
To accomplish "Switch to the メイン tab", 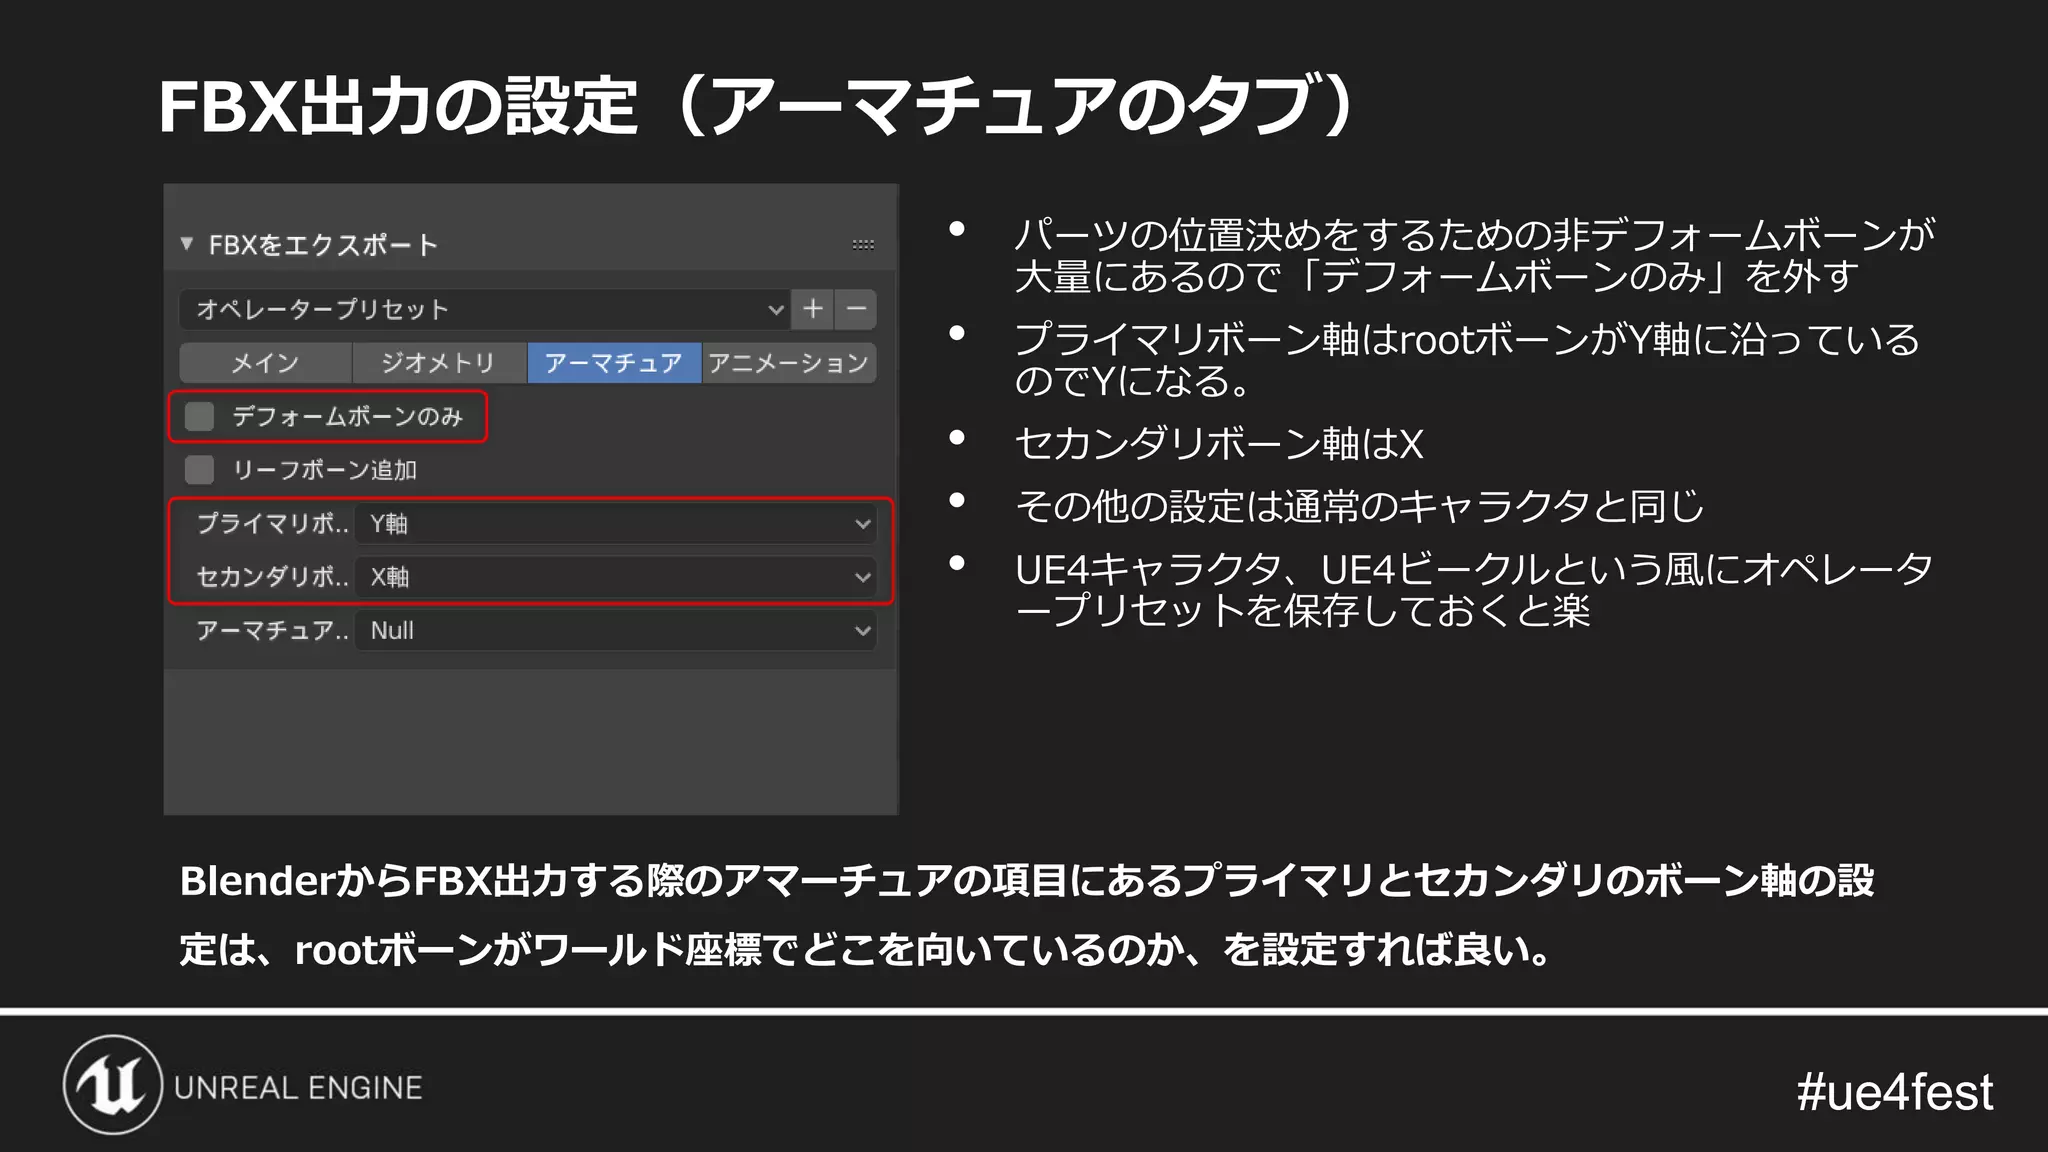I will 266,363.
